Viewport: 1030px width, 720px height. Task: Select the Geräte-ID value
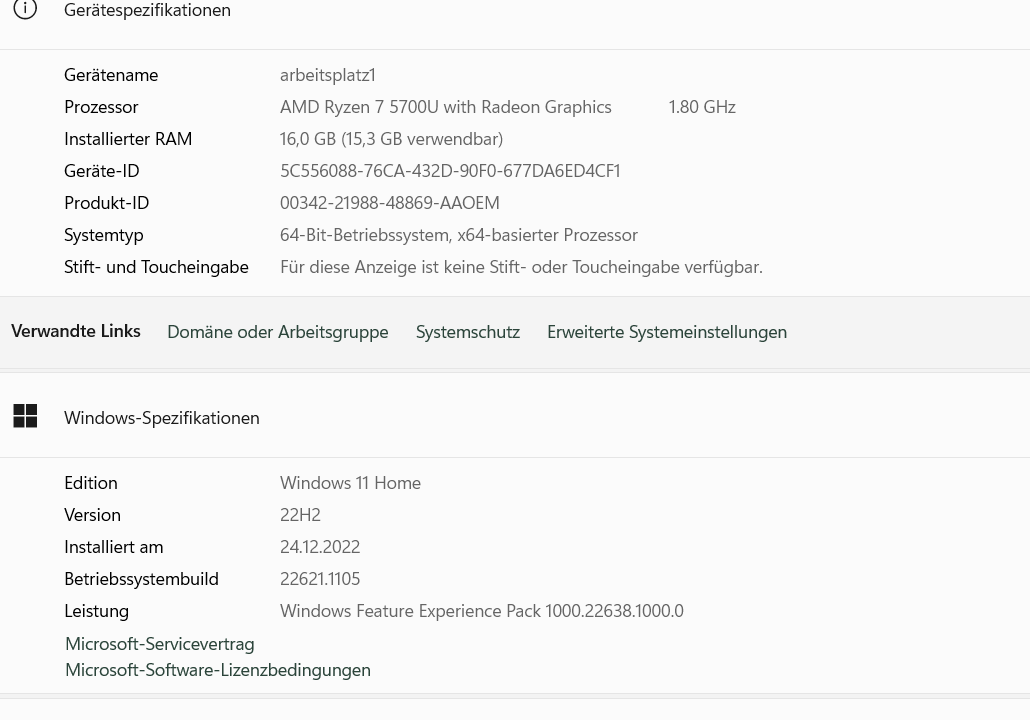coord(450,171)
